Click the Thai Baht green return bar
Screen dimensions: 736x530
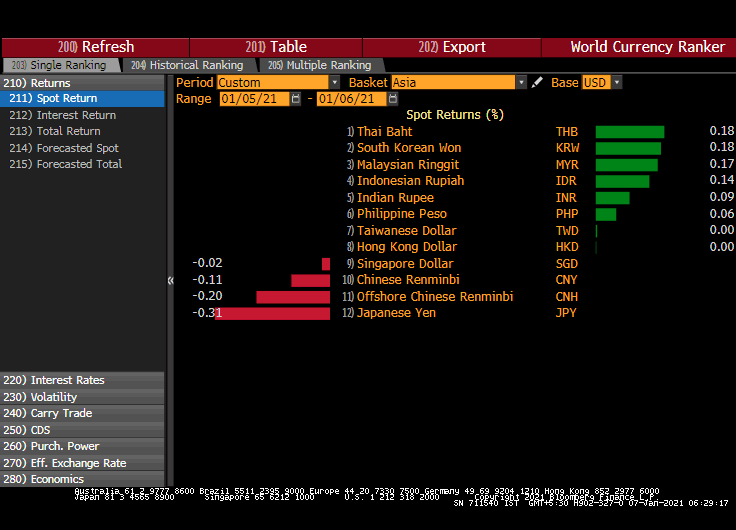(629, 132)
